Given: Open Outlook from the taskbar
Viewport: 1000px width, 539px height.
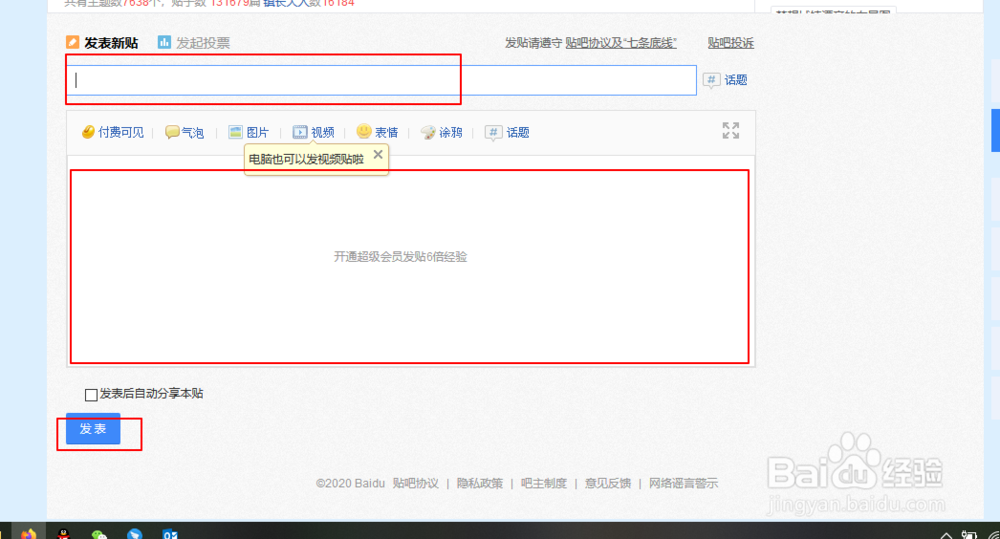Looking at the screenshot, I should click(170, 534).
